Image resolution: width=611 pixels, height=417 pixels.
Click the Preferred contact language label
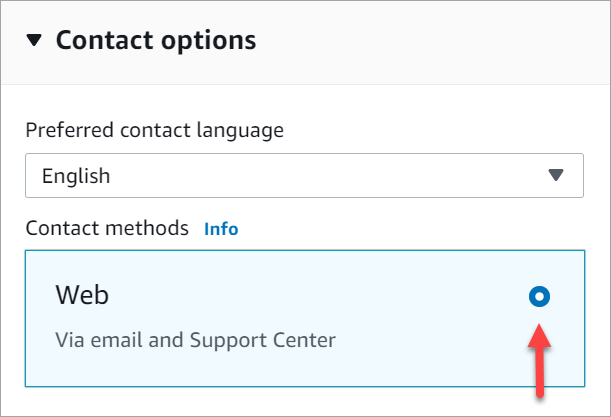click(154, 130)
